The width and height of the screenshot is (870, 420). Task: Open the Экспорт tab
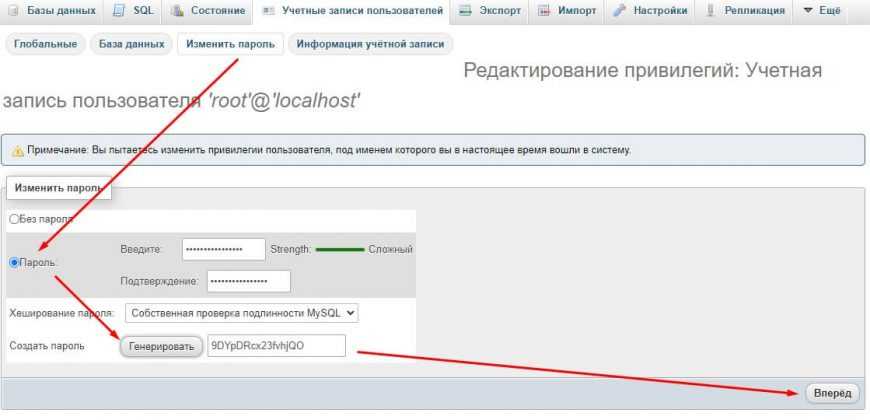489,11
